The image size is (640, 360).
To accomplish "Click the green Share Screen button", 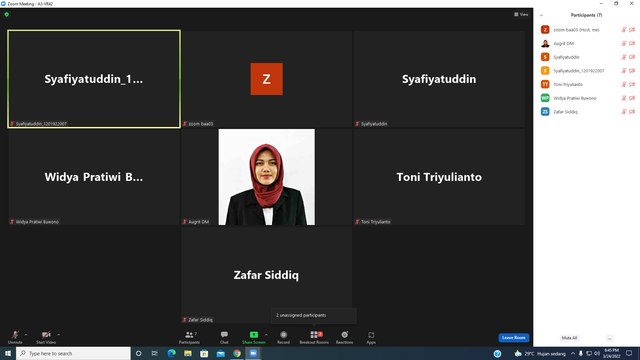I will (x=253, y=337).
